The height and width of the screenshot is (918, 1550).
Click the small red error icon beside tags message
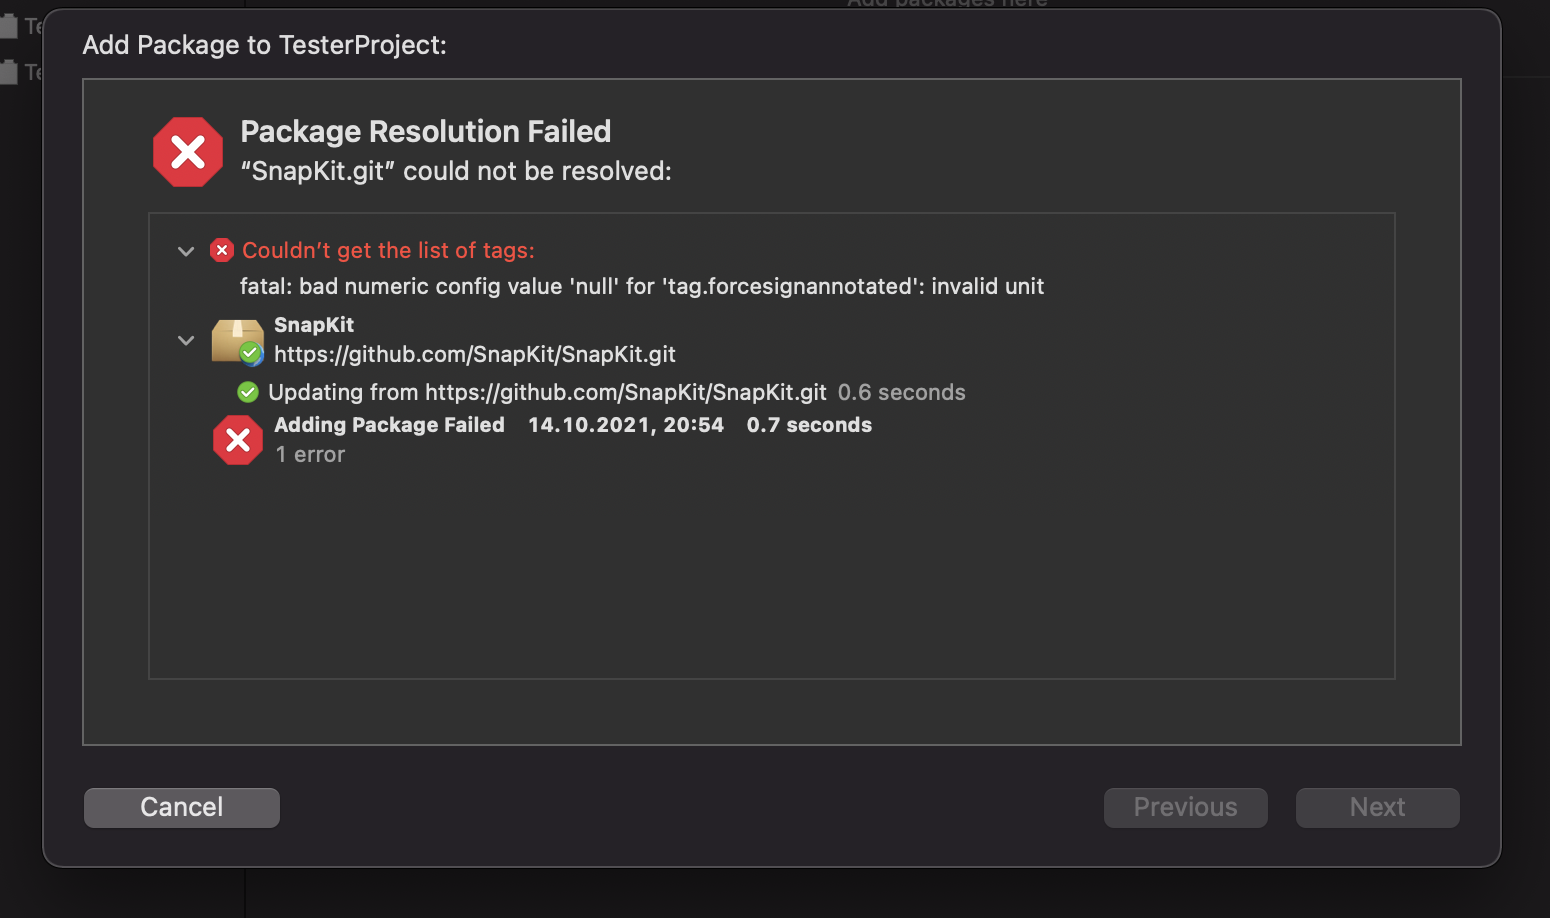click(222, 250)
